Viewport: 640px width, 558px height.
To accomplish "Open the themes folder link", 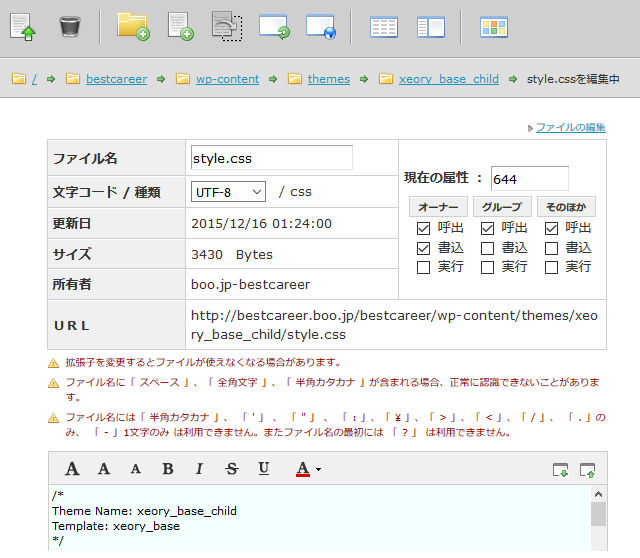I will [x=329, y=79].
